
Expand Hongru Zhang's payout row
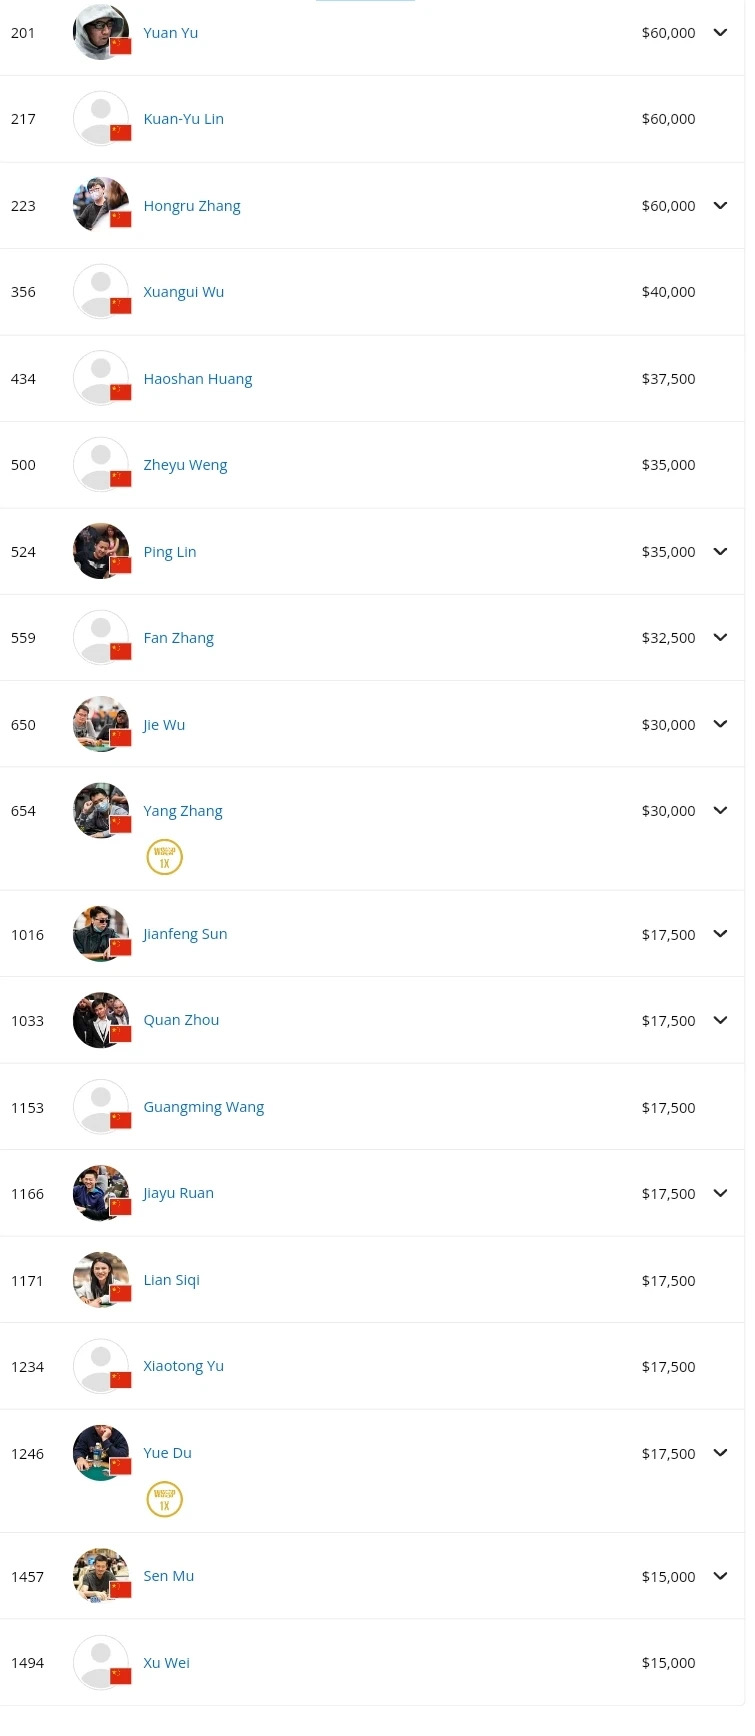point(720,206)
